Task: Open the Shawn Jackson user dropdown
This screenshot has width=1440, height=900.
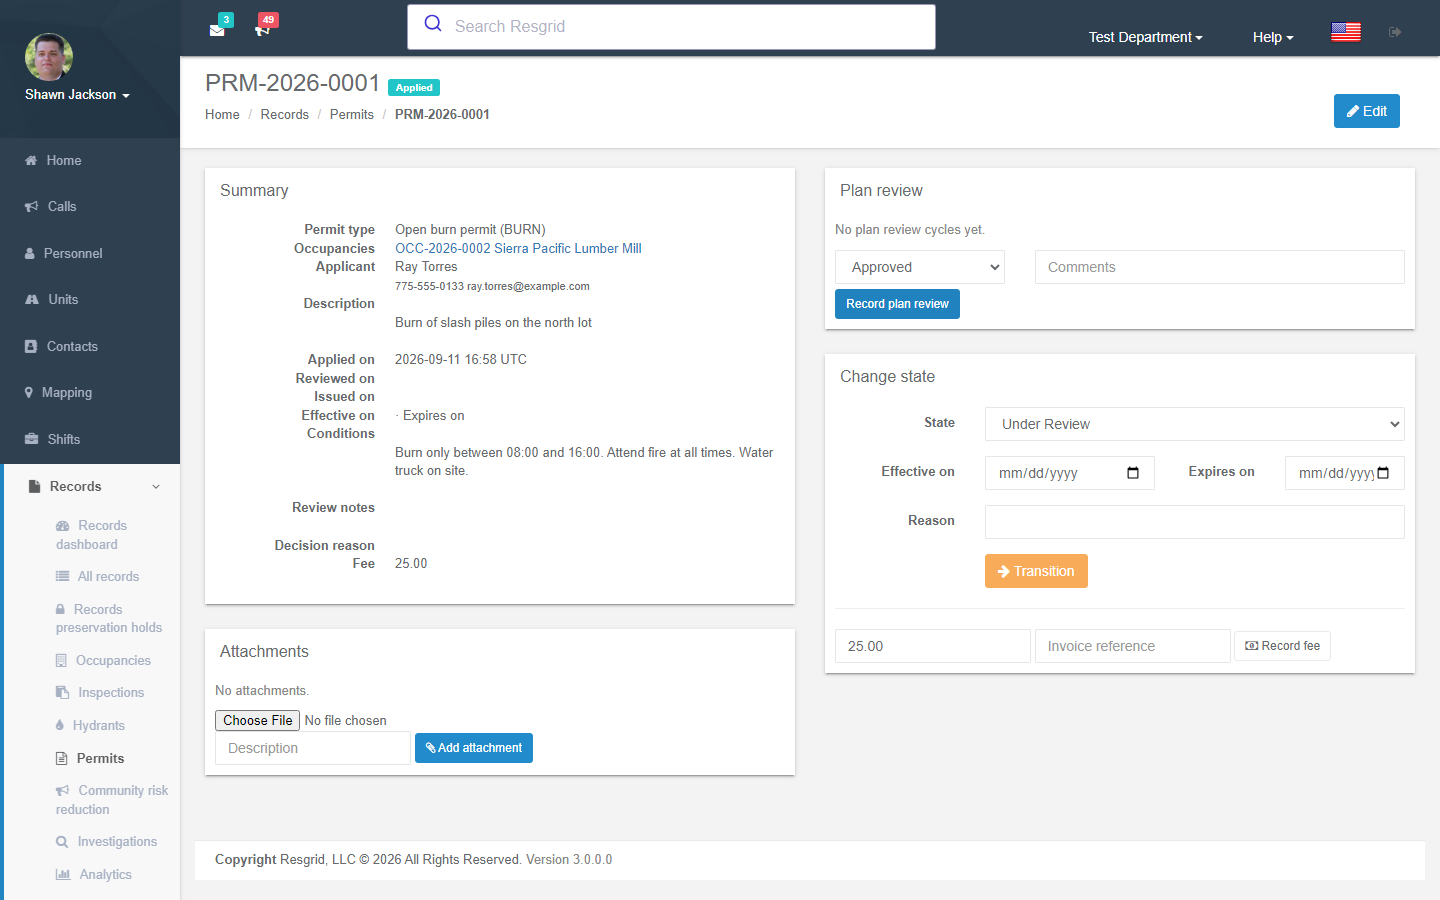Action: [x=77, y=95]
